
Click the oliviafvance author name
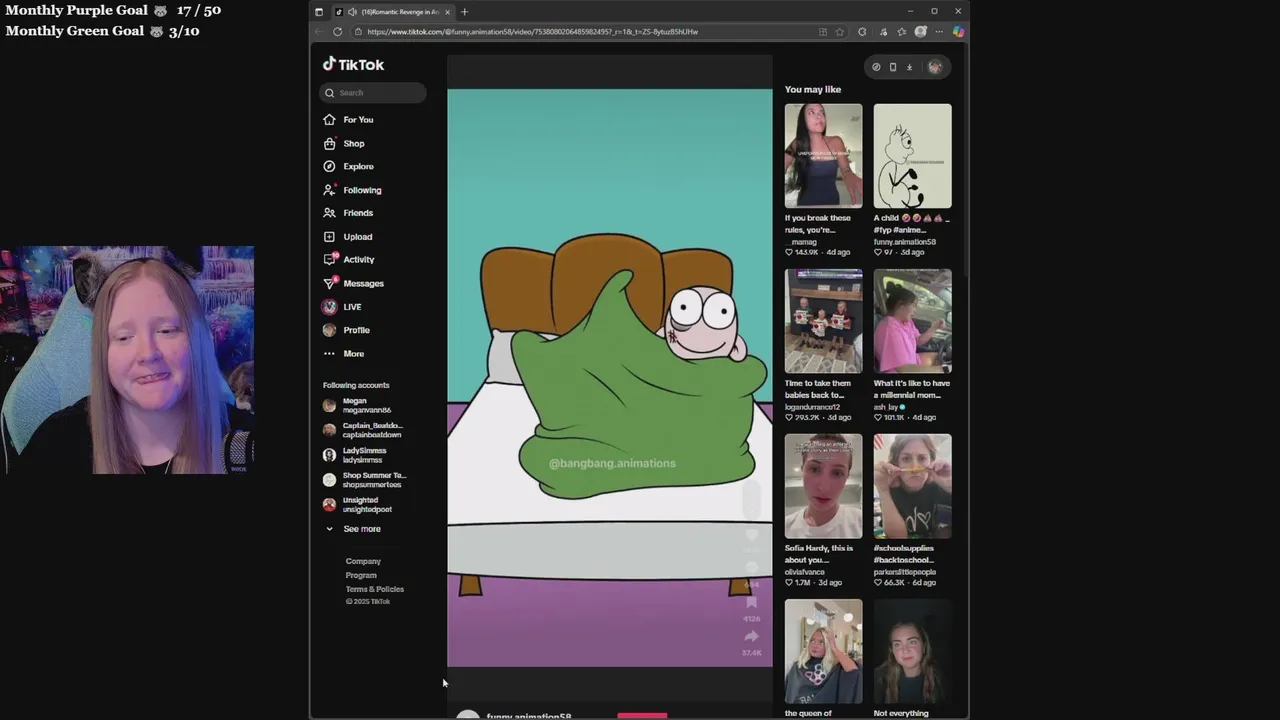[x=805, y=572]
